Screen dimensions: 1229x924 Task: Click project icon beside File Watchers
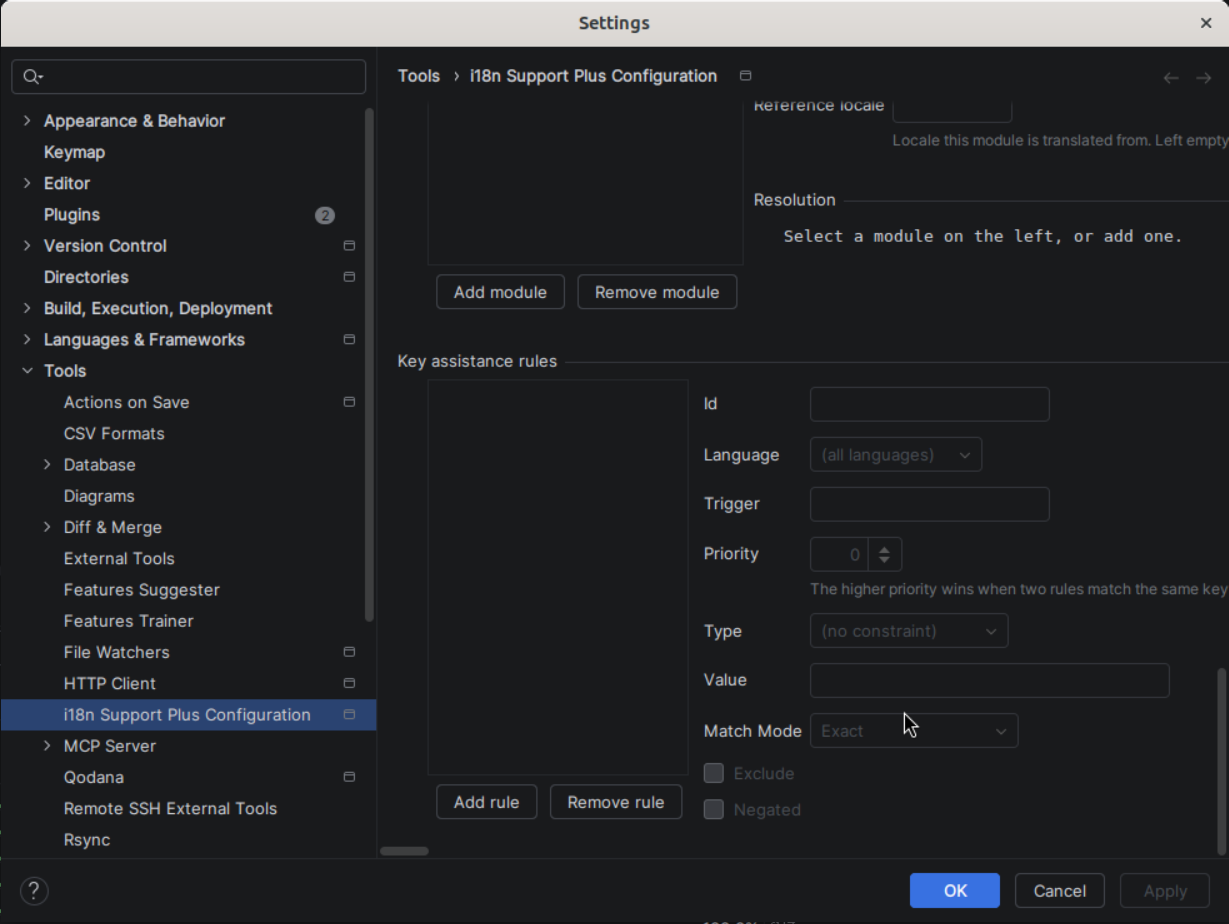(x=349, y=652)
